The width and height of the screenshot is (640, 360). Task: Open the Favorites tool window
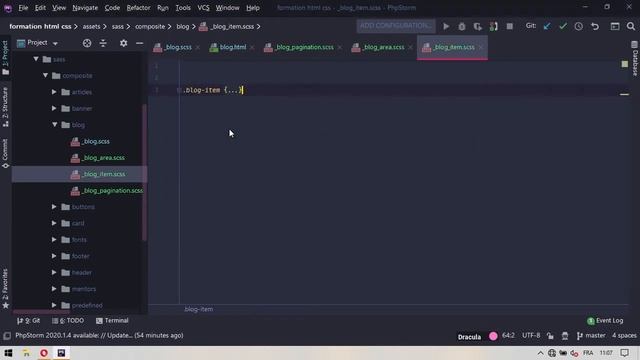5,288
